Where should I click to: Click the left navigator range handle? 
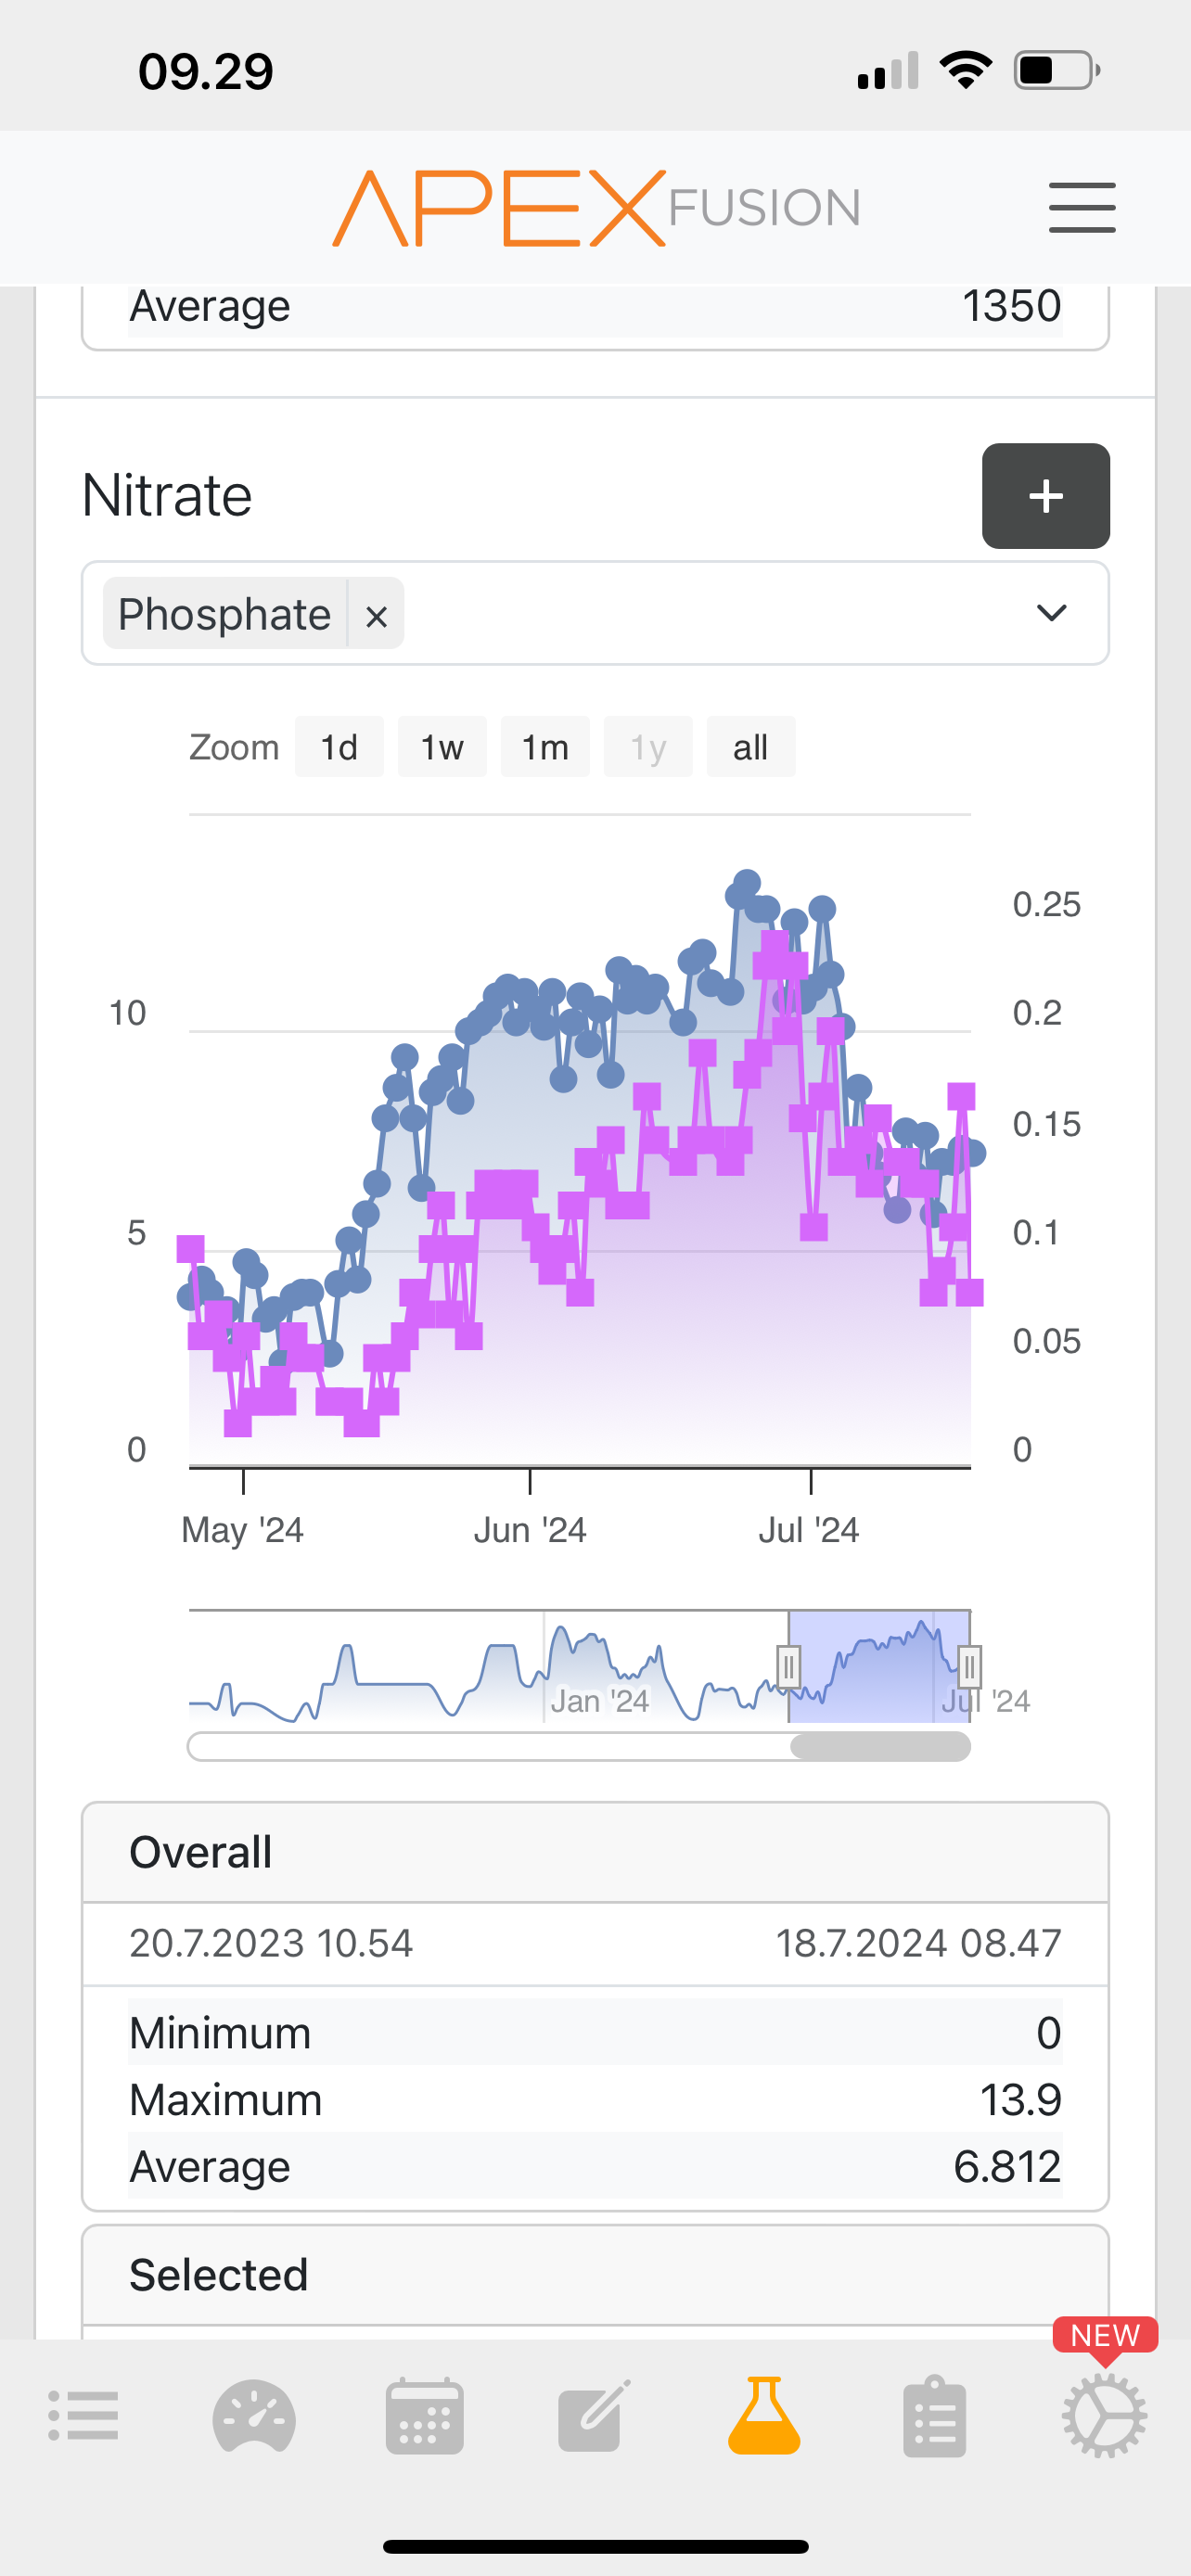pyautogui.click(x=788, y=1667)
